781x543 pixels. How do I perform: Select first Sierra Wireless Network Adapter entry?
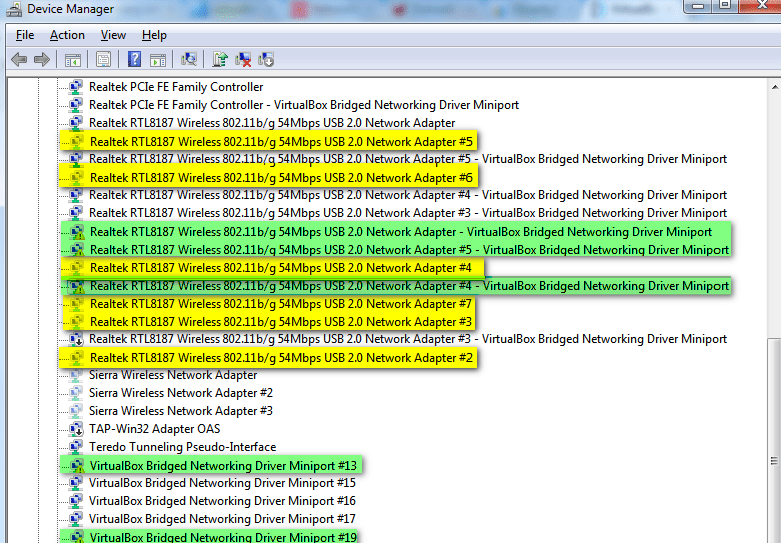pos(173,375)
